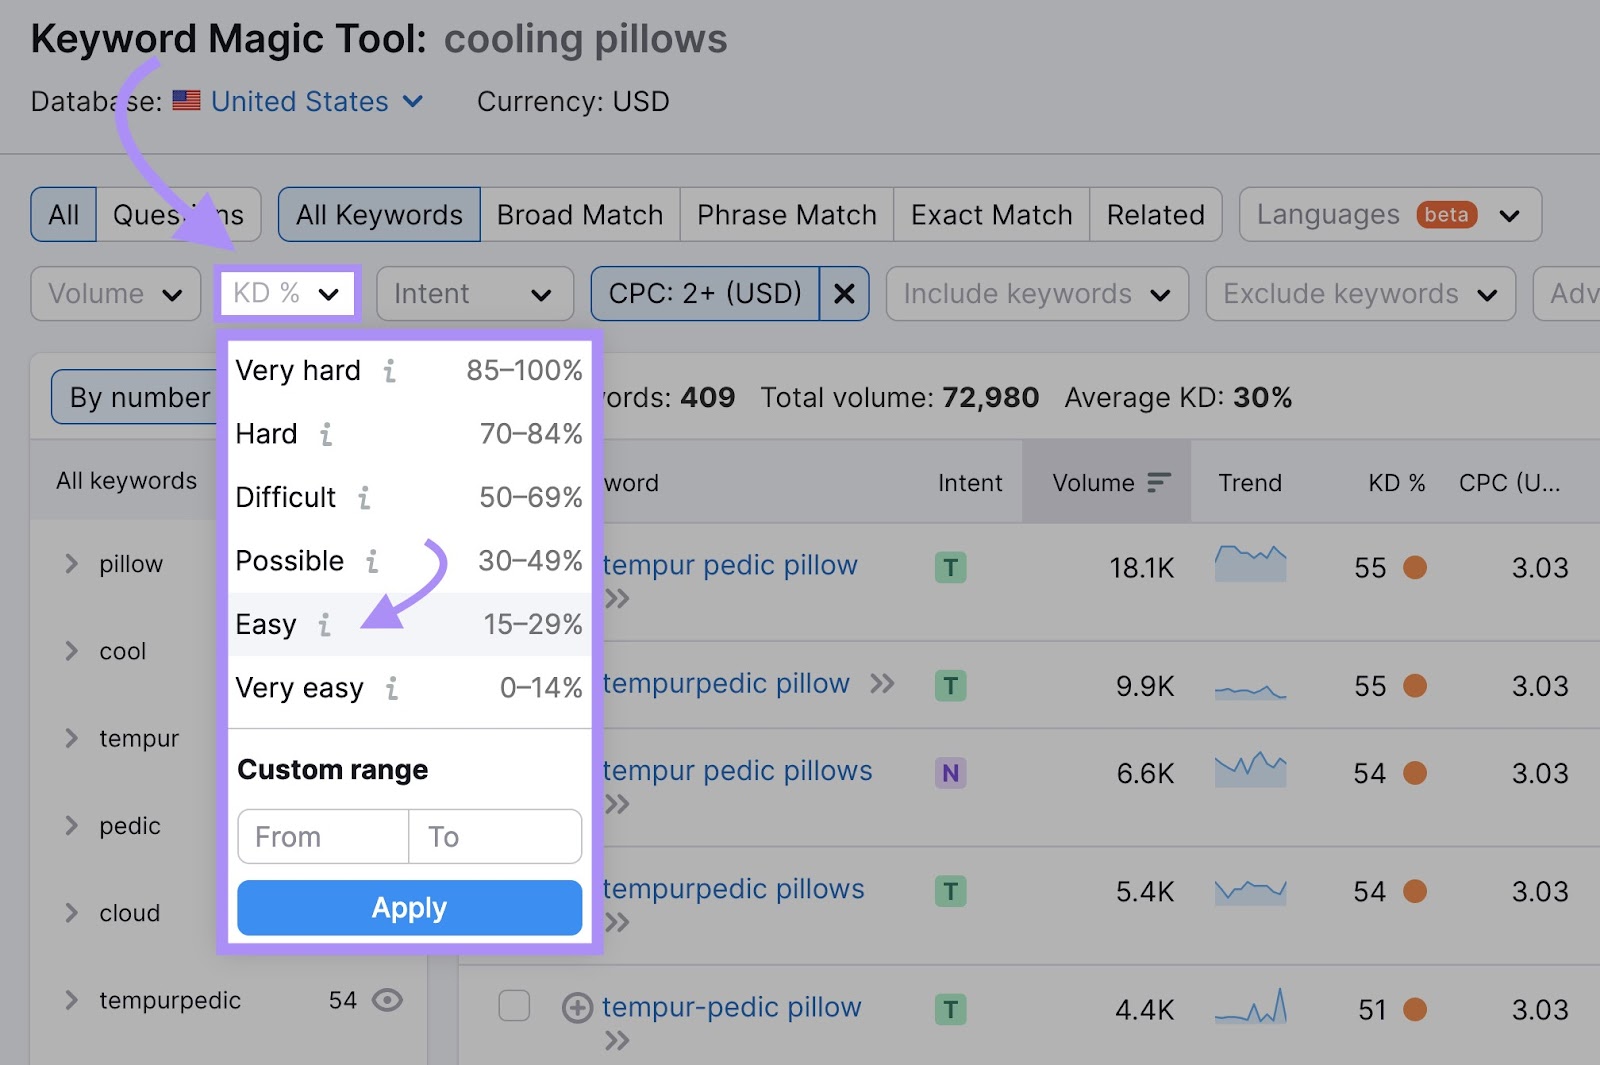Image resolution: width=1600 pixels, height=1065 pixels.
Task: Open the Intent filter dropdown
Action: pyautogui.click(x=474, y=294)
